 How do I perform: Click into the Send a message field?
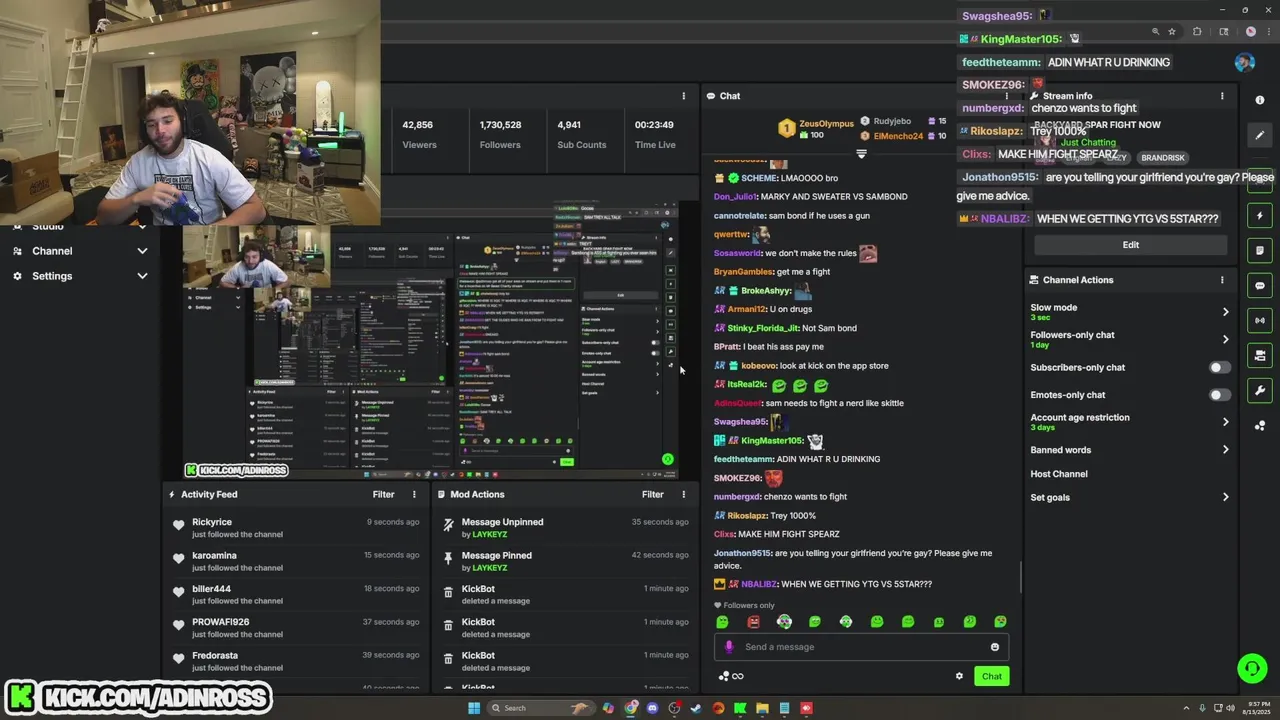[861, 647]
